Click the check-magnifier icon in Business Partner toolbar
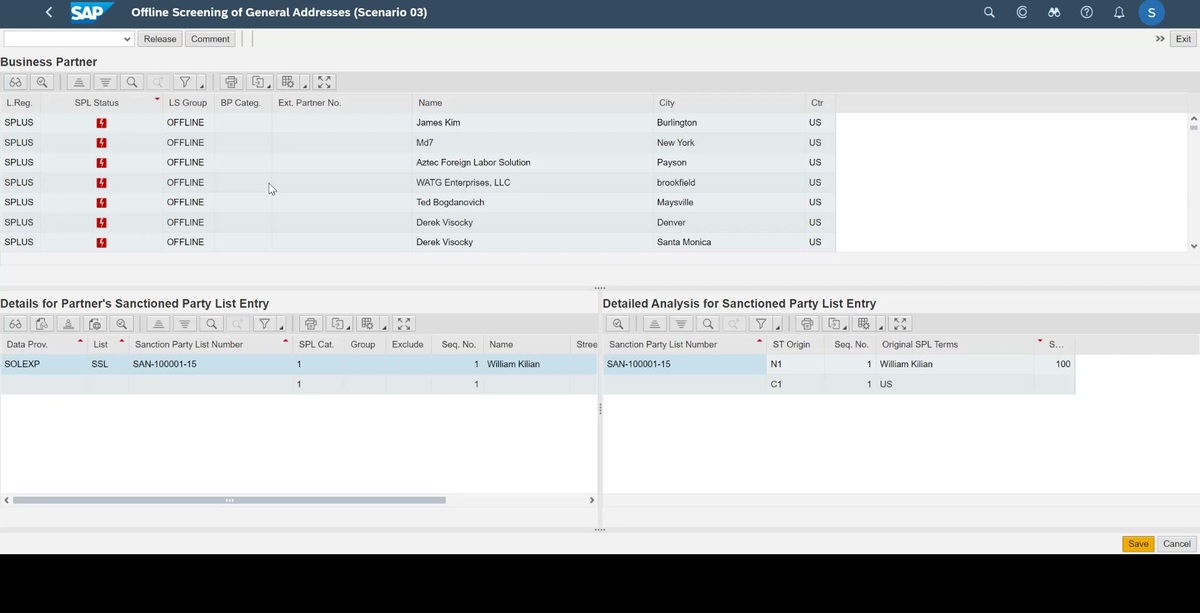 (x=42, y=82)
